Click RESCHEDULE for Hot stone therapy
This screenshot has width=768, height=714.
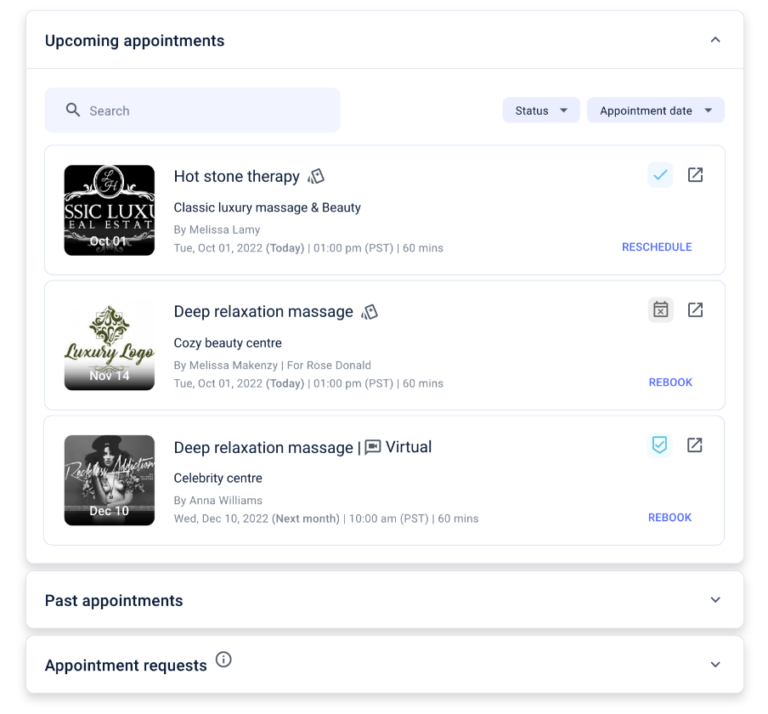tap(656, 247)
